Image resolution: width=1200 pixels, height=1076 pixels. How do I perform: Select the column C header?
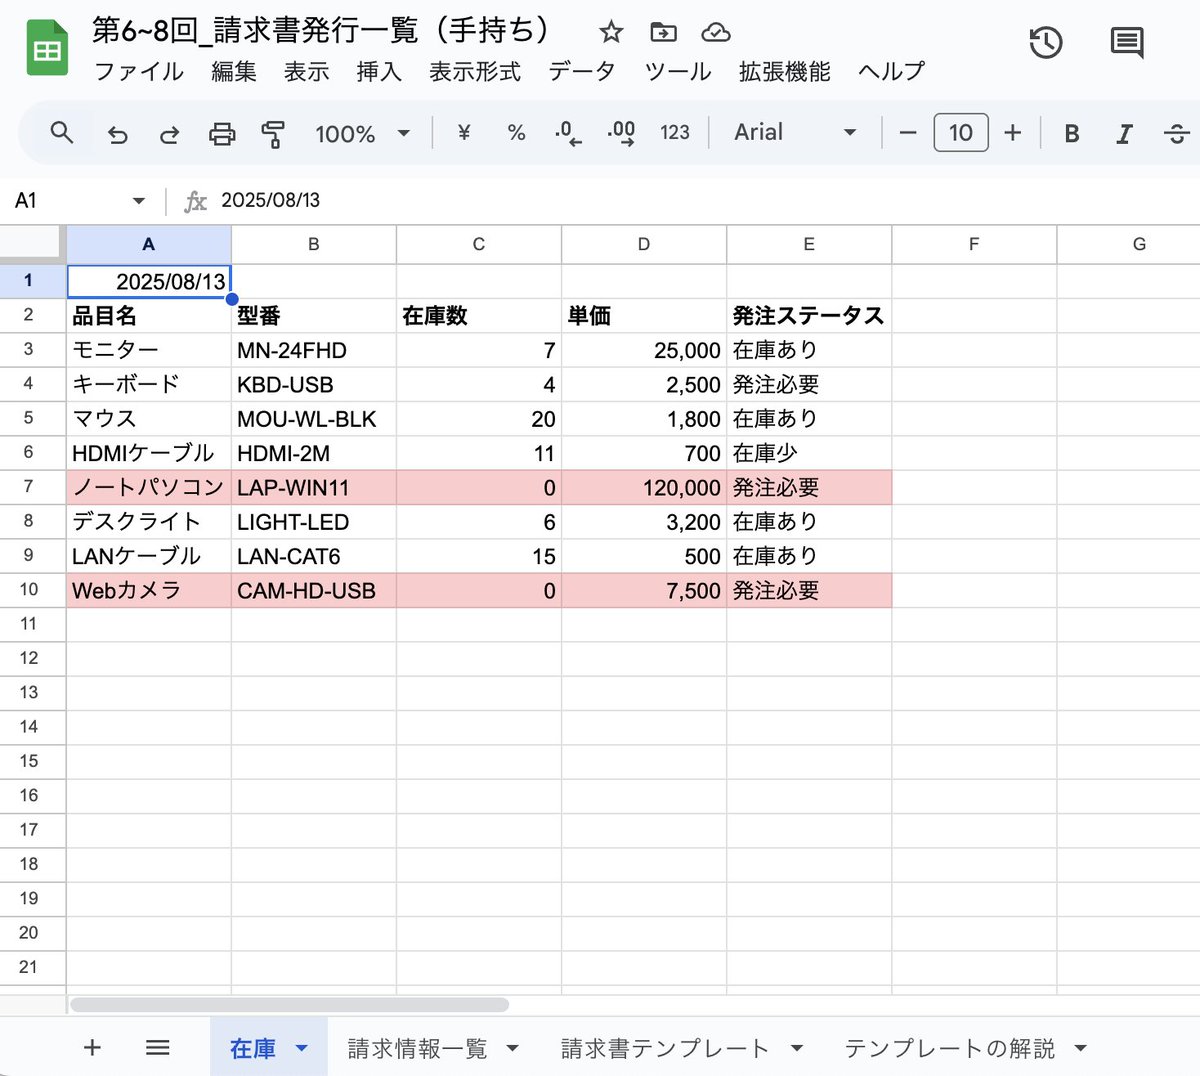coord(479,244)
